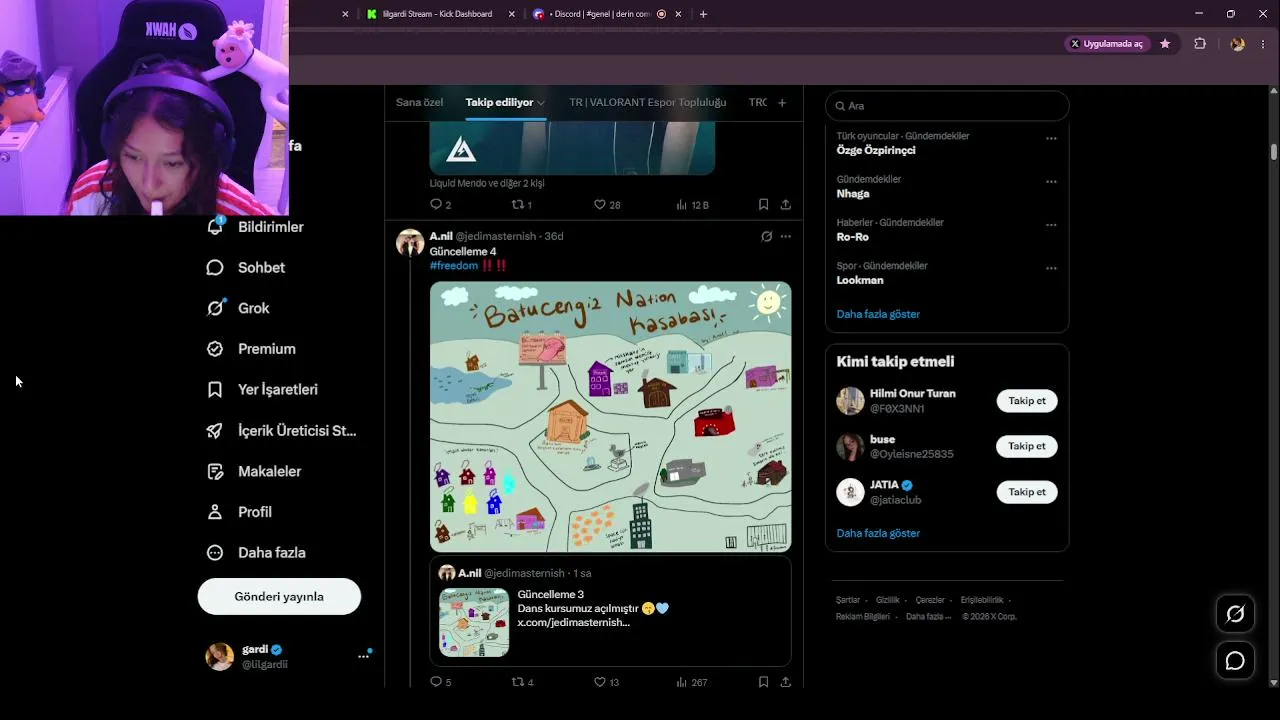Screen dimensions: 1280x720
Task: Open Batucengiz Nation Kasabası map image
Action: click(611, 417)
